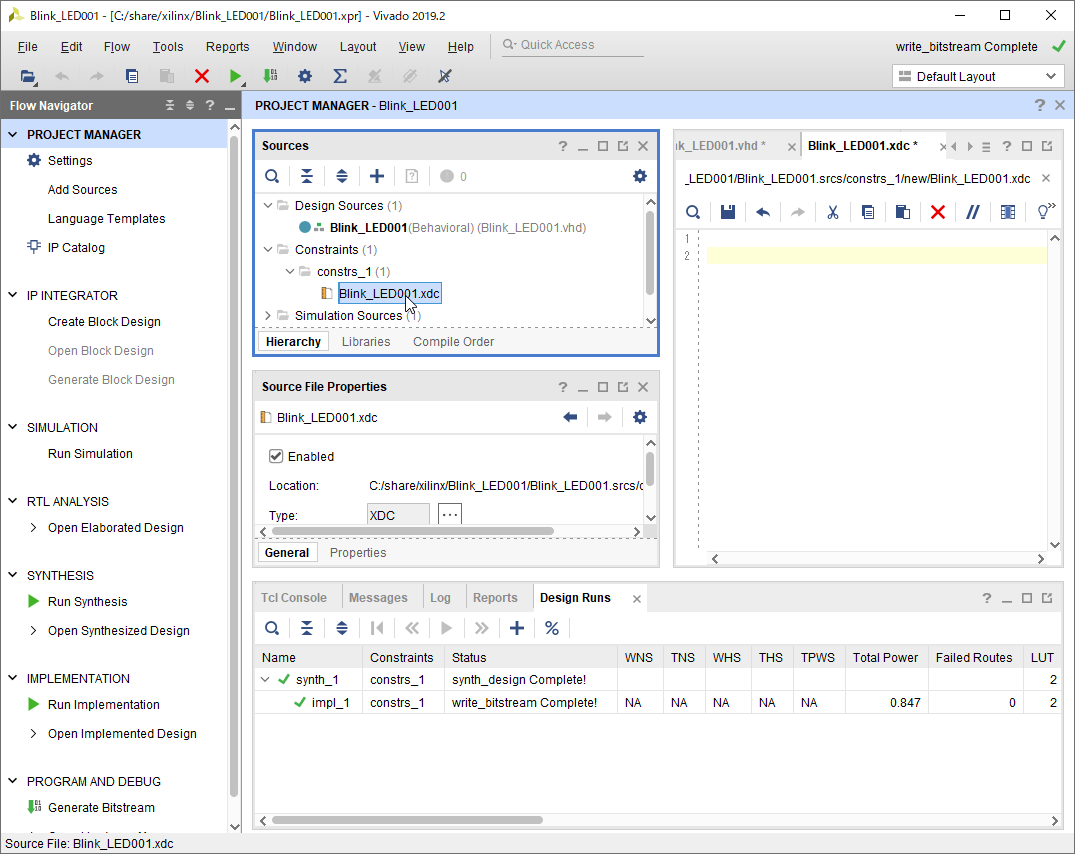The width and height of the screenshot is (1075, 854).
Task: Click Language Templates in Flow Navigator
Action: pos(106,219)
